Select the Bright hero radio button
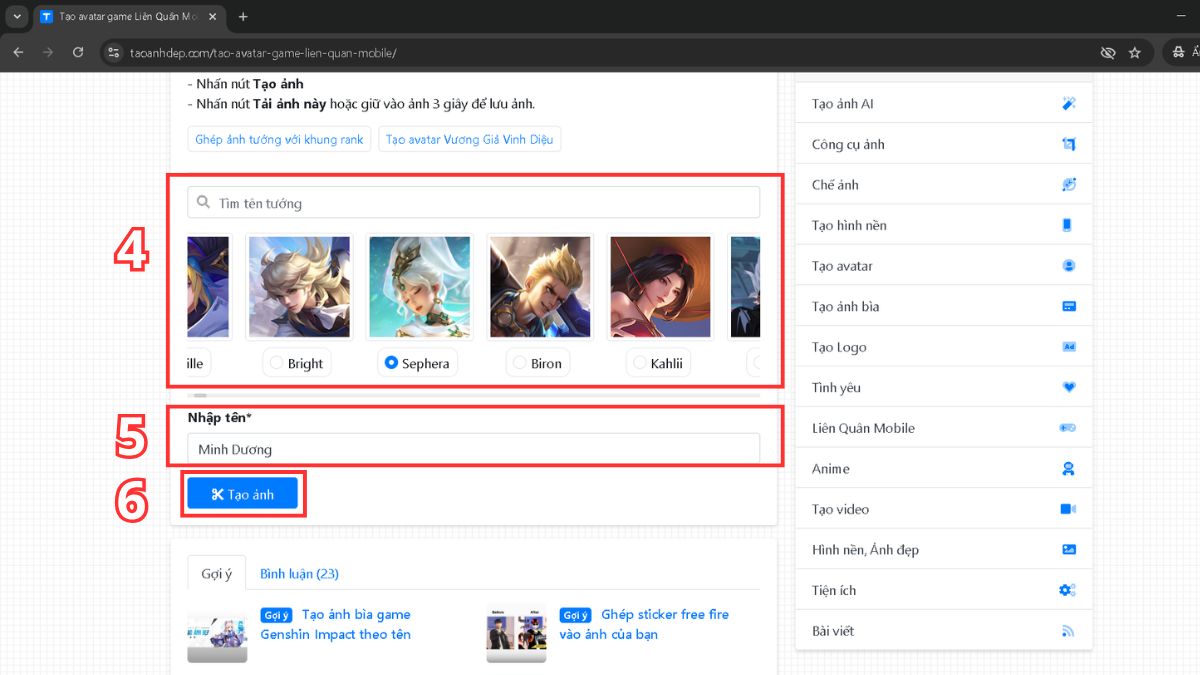Image resolution: width=1200 pixels, height=675 pixels. (277, 363)
